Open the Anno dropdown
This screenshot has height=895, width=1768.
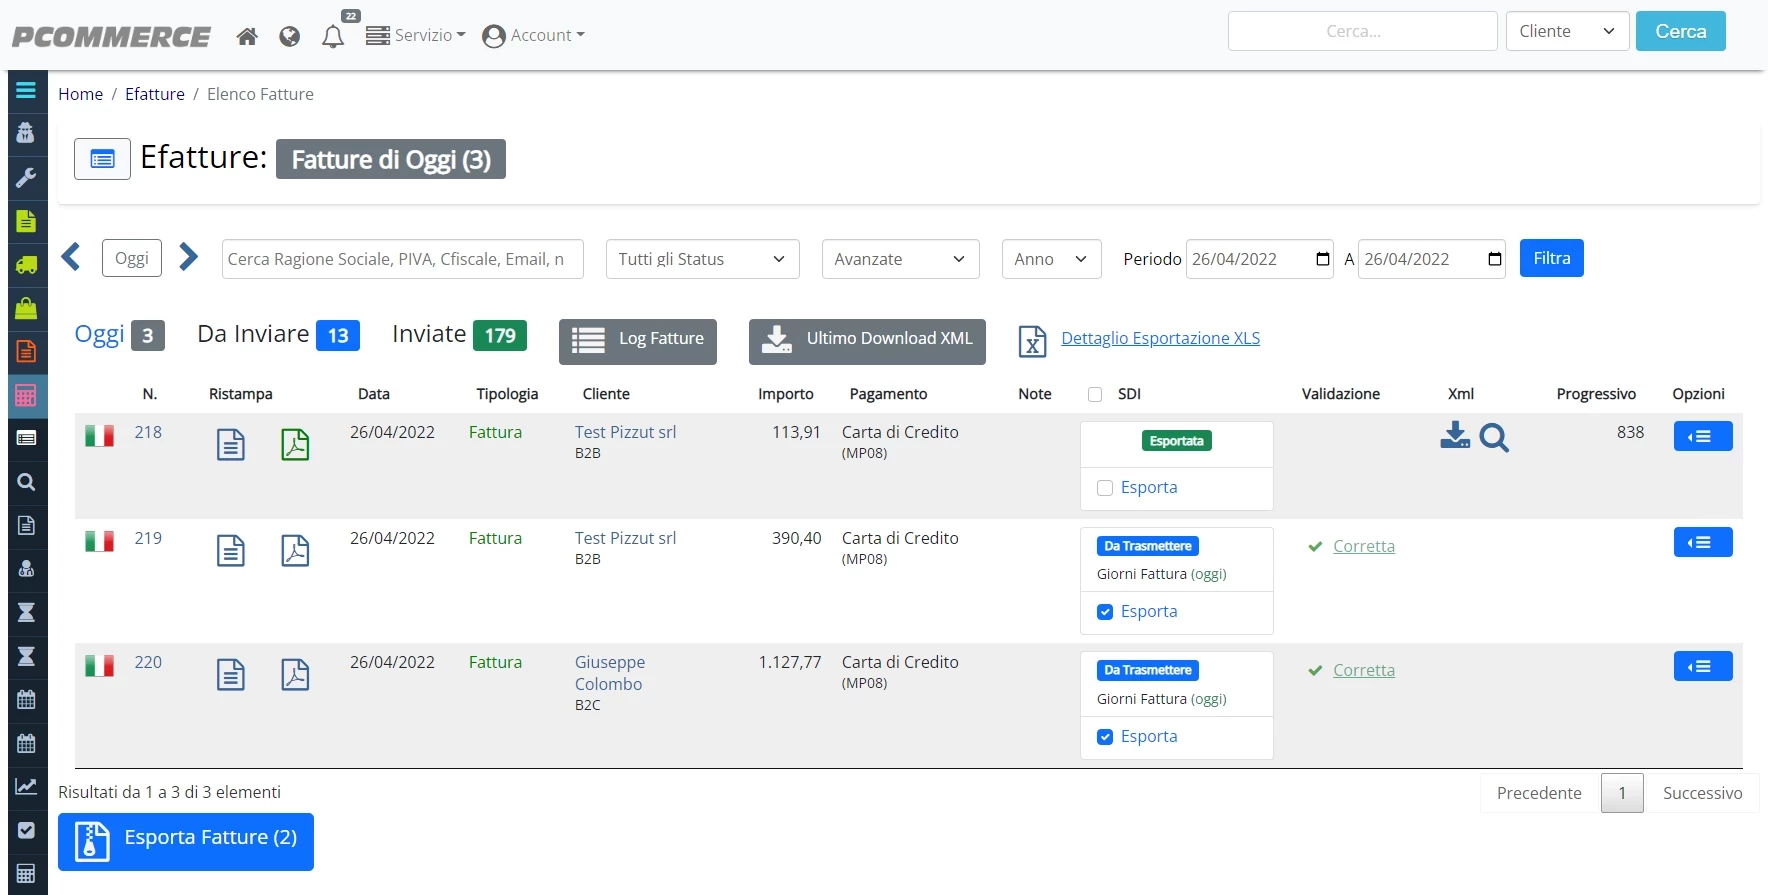(x=1051, y=259)
